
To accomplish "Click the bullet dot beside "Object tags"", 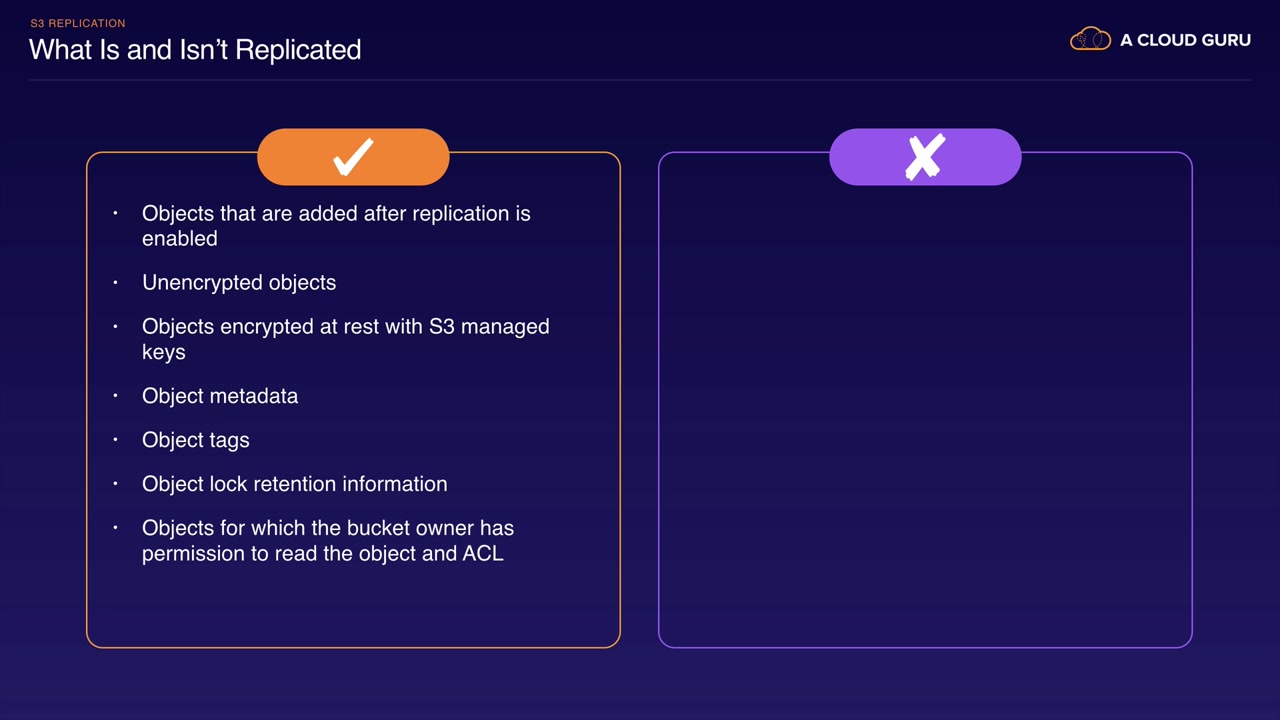I will (x=116, y=439).
